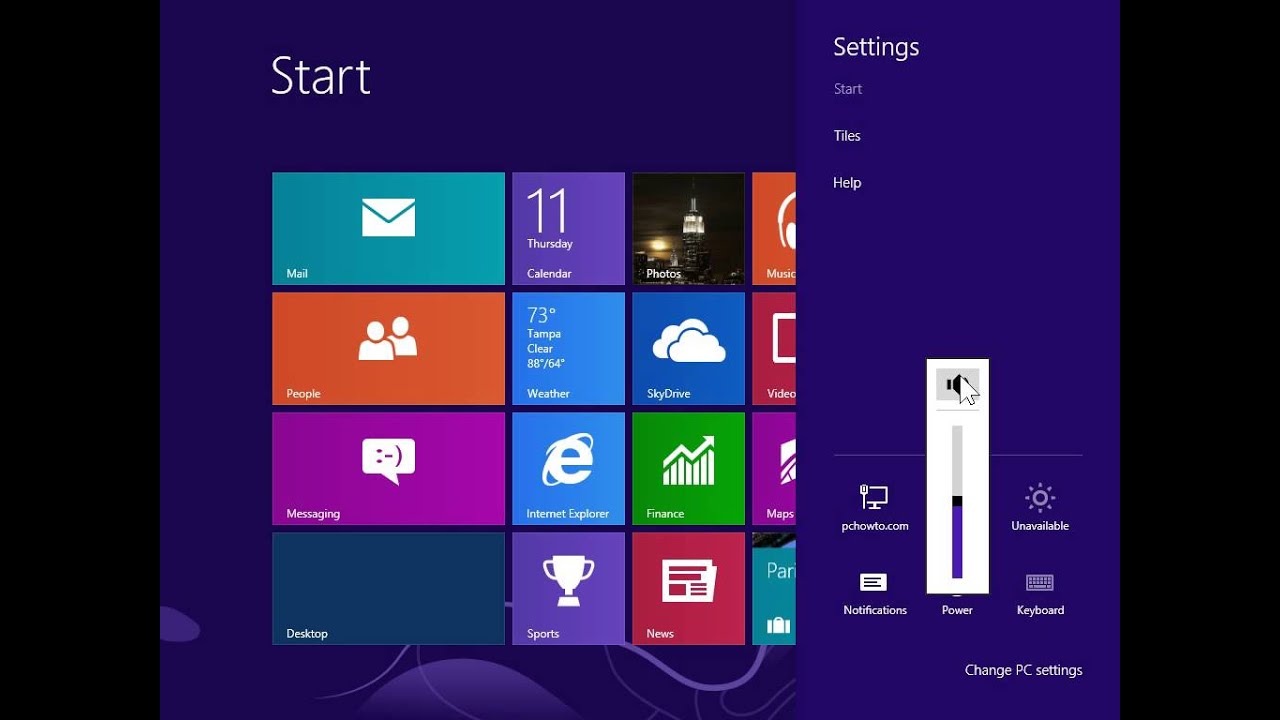Screen dimensions: 1280x720
Task: Open the Weather tile for Tampa
Action: coord(568,349)
